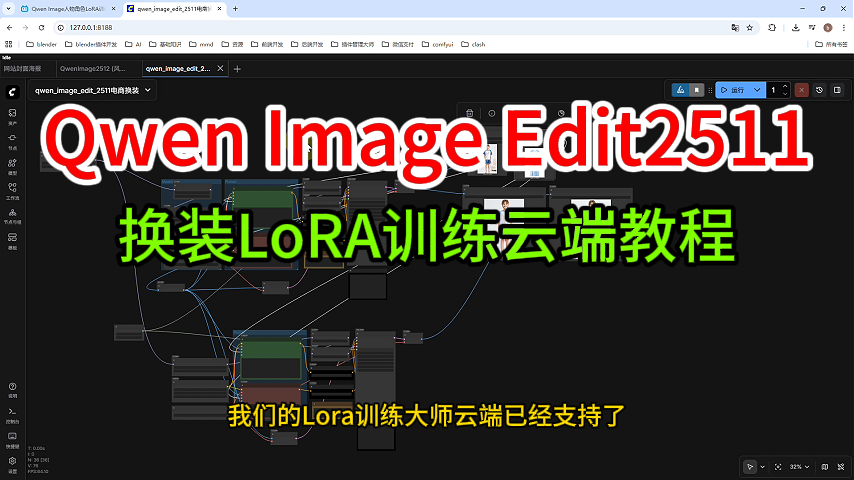Open the queue history clock icon
This screenshot has width=854, height=480.
point(819,90)
